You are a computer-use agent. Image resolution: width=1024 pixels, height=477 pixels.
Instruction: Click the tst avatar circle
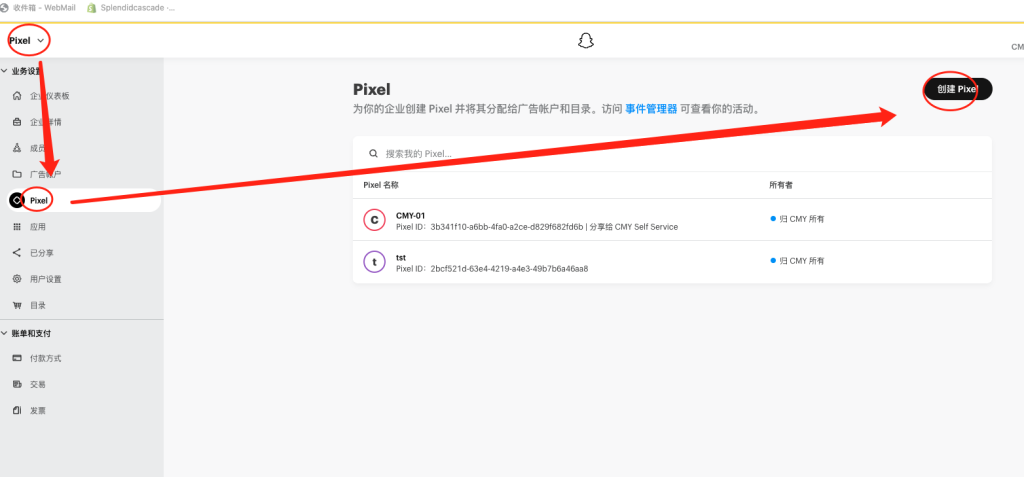click(374, 262)
